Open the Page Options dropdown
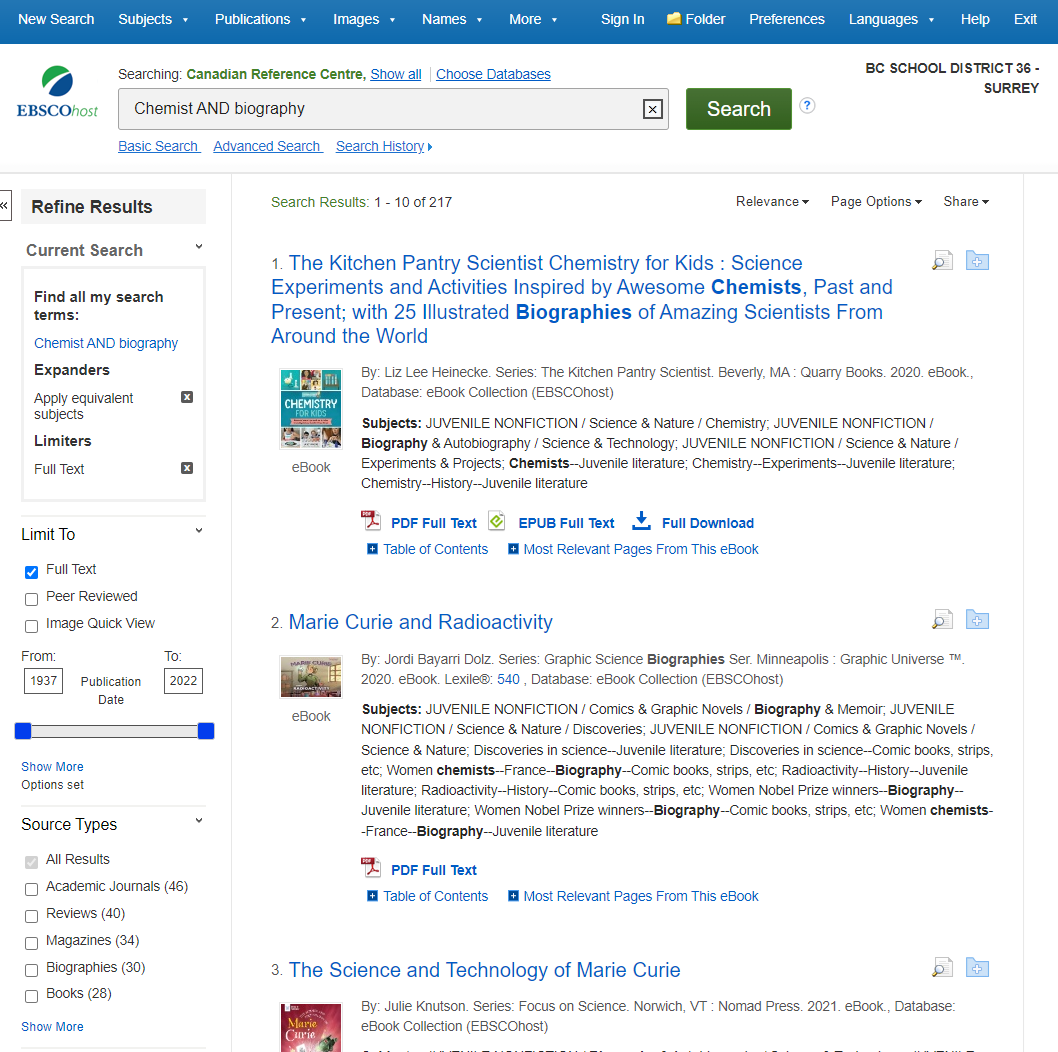Screen dimensions: 1058x1052 [x=876, y=201]
